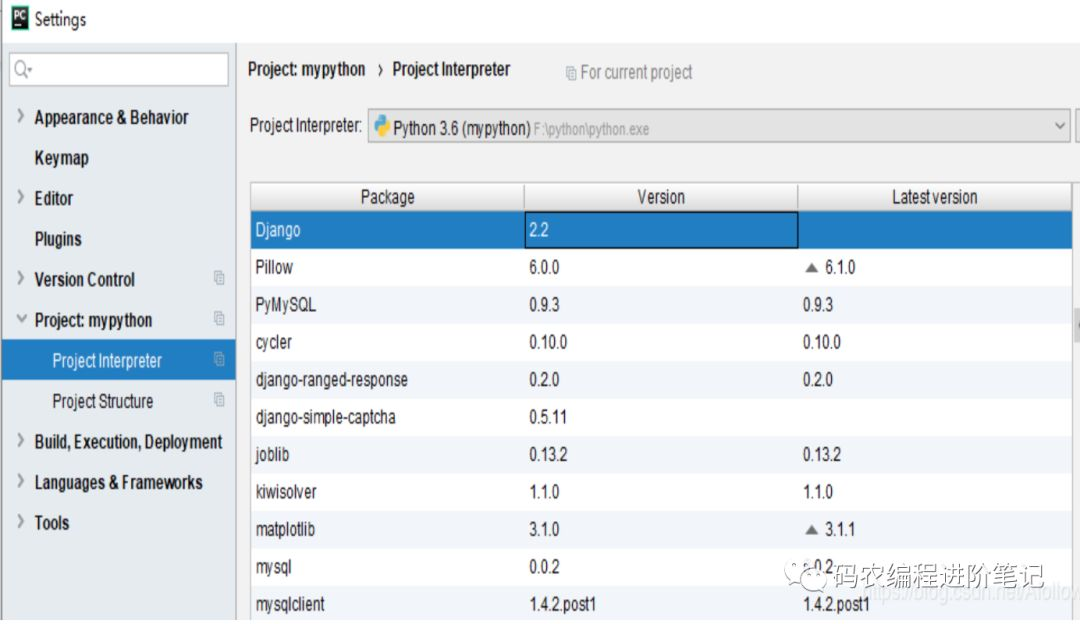
Task: Select the django-simple-captcha package row
Action: [326, 417]
